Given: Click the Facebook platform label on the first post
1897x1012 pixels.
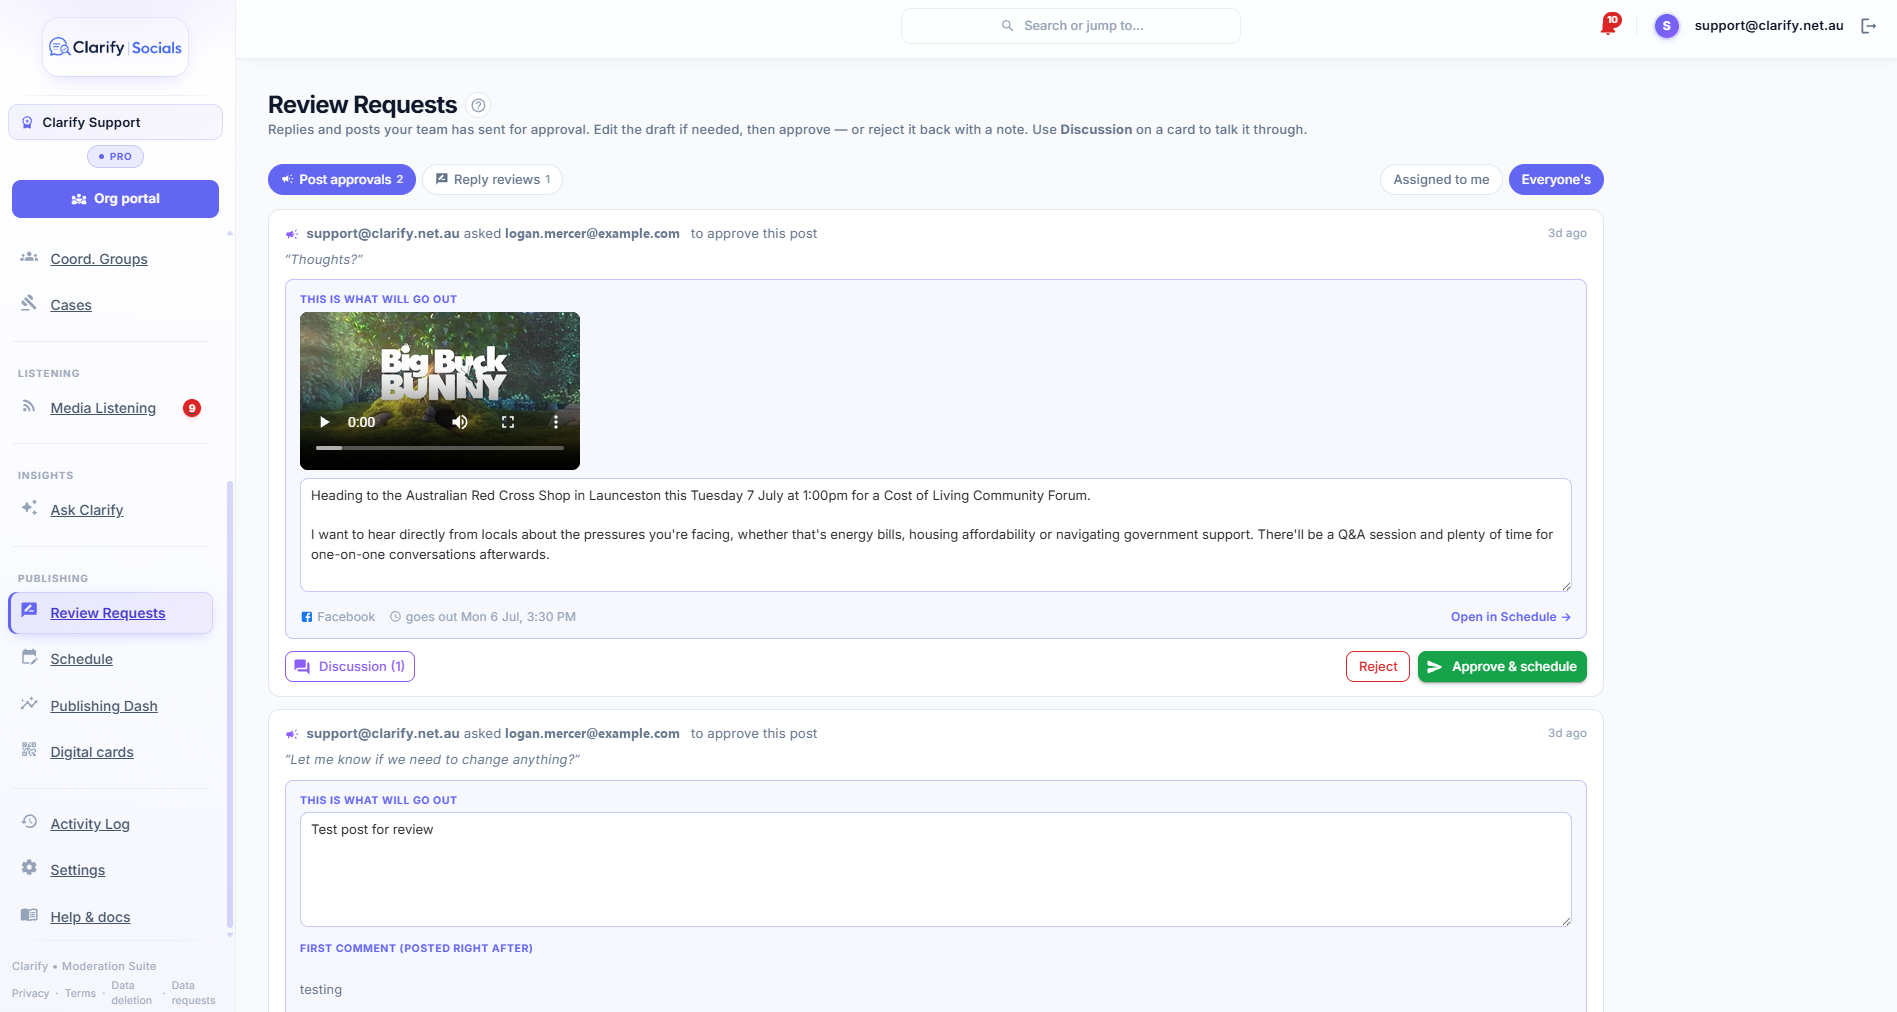Looking at the screenshot, I should 338,617.
